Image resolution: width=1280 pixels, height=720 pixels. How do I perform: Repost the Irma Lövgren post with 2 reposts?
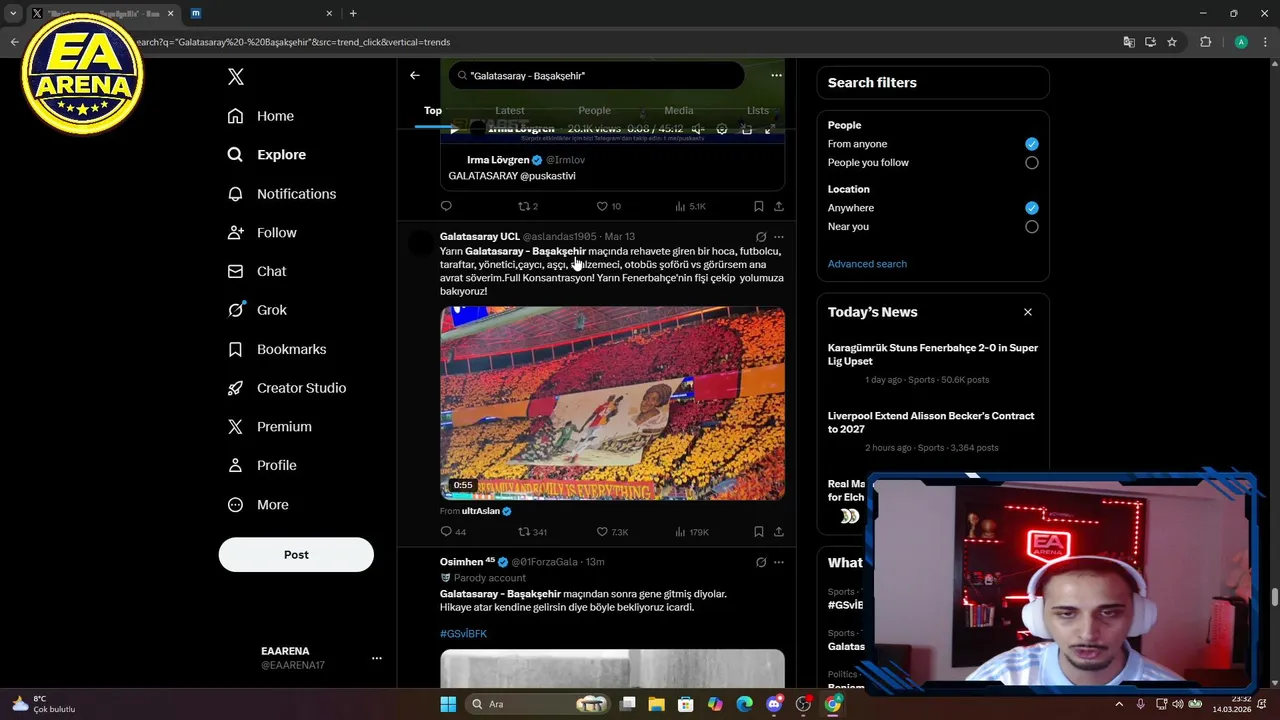coord(527,206)
